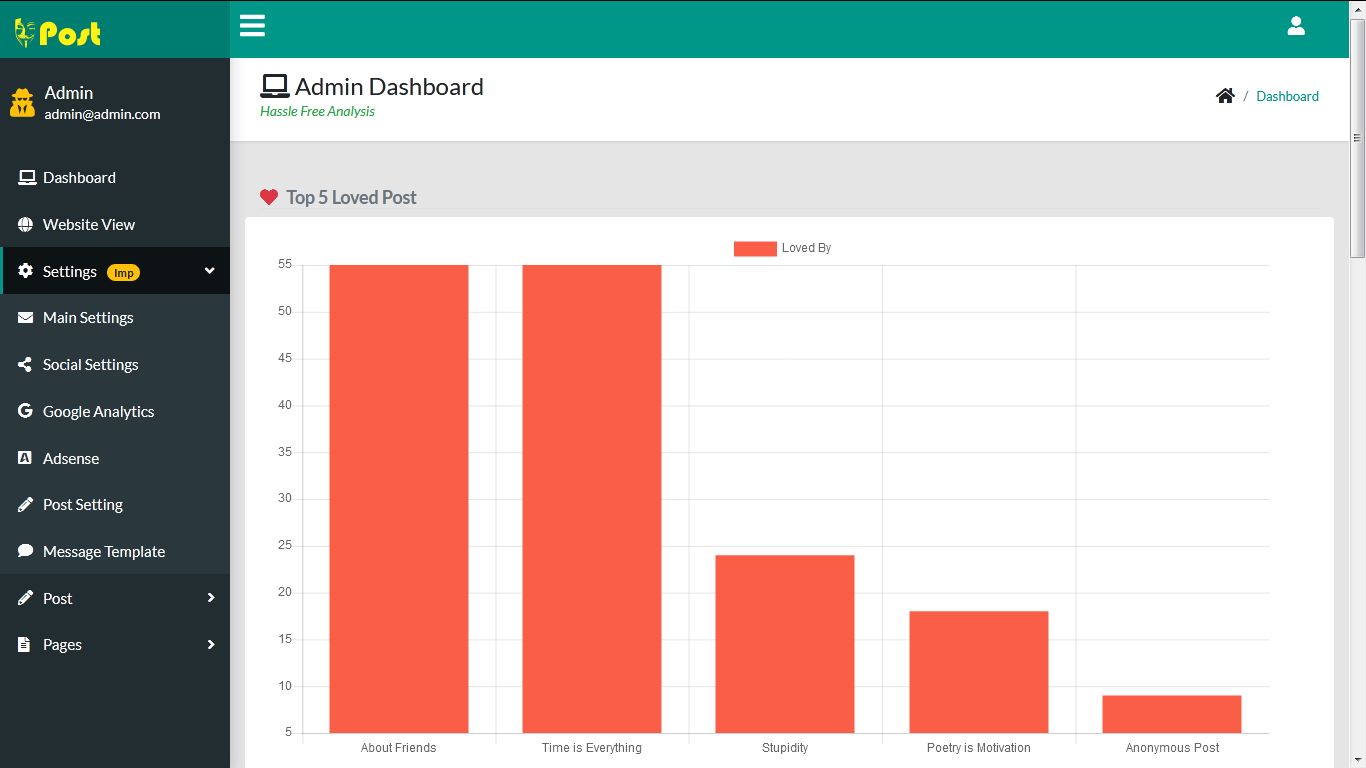The height and width of the screenshot is (768, 1366).
Task: Click the Dashboard laptop icon in the sidebar
Action: click(x=26, y=178)
